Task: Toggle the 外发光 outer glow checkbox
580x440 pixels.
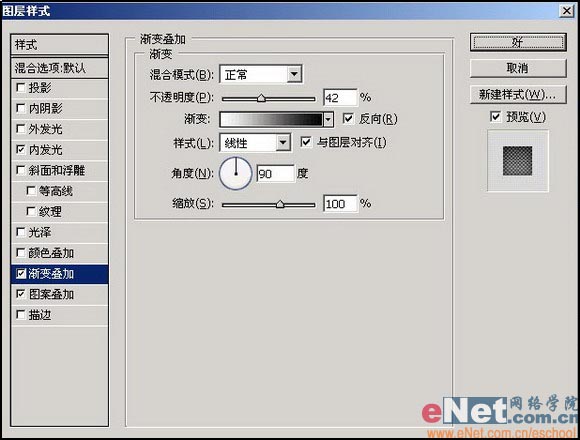Action: [21, 129]
